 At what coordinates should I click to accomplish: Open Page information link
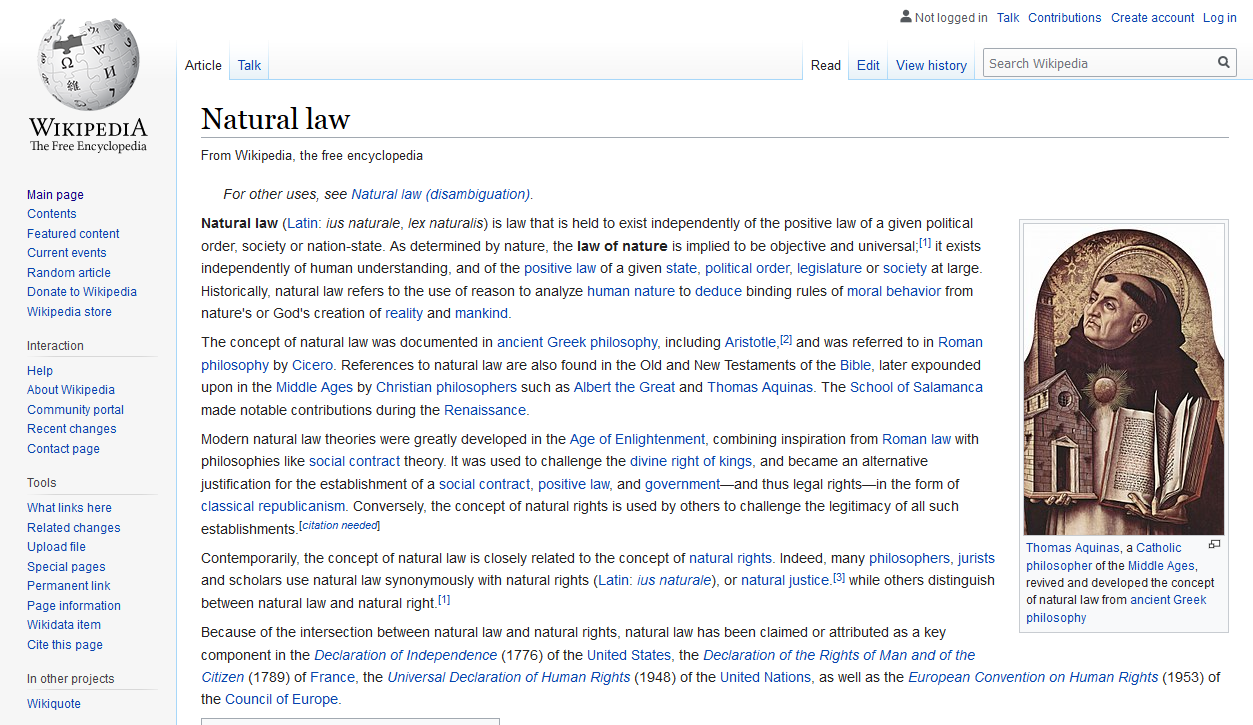[x=74, y=606]
